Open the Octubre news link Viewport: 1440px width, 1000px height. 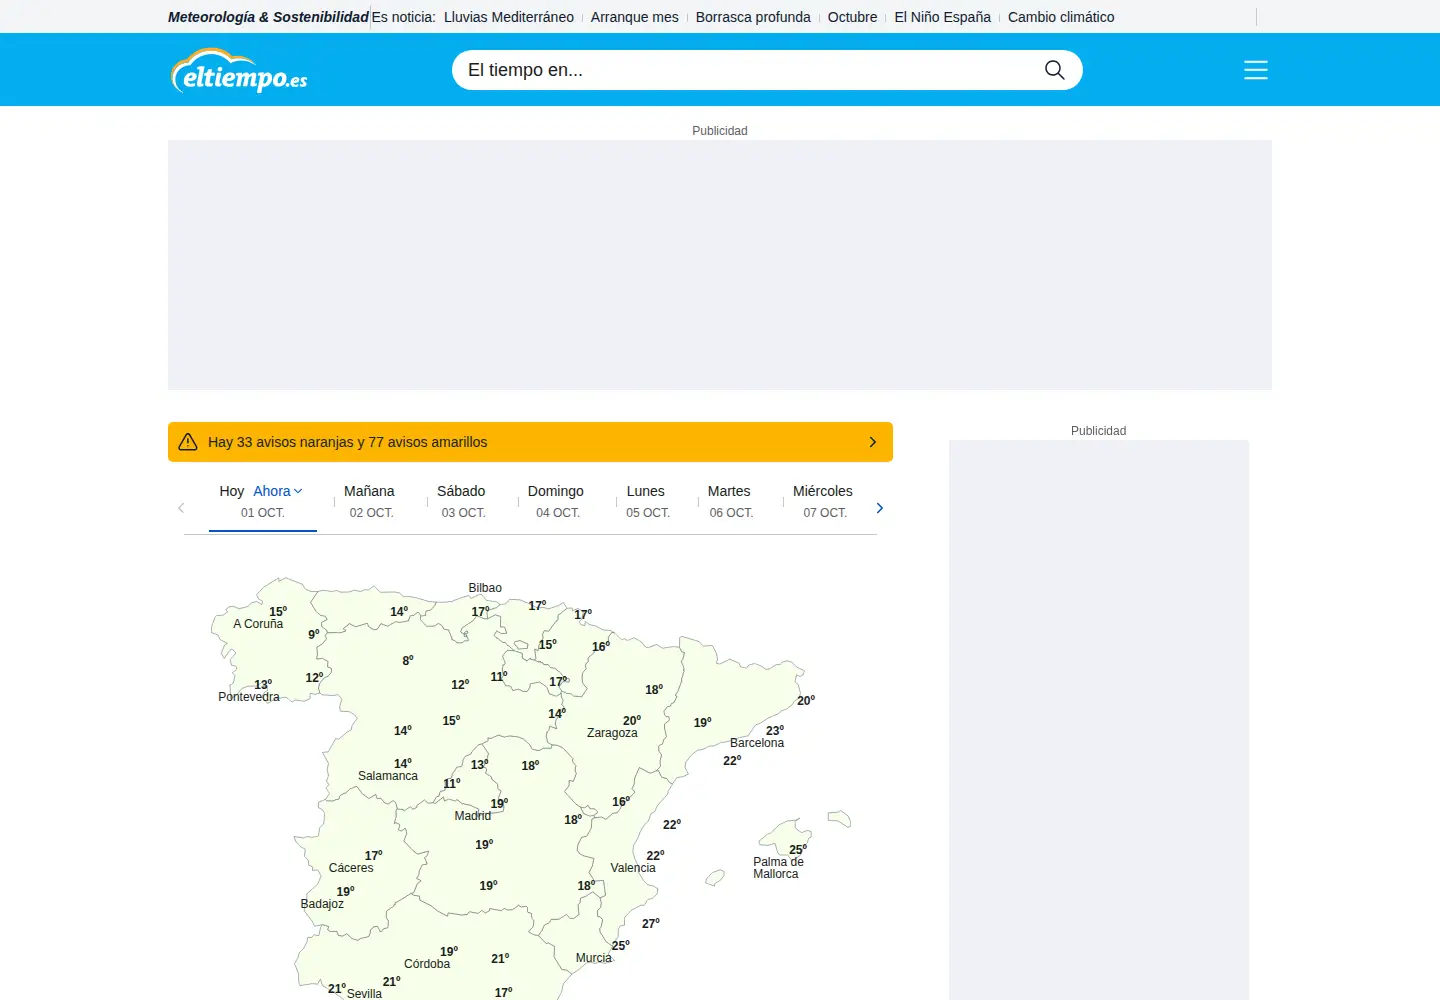[x=852, y=17]
